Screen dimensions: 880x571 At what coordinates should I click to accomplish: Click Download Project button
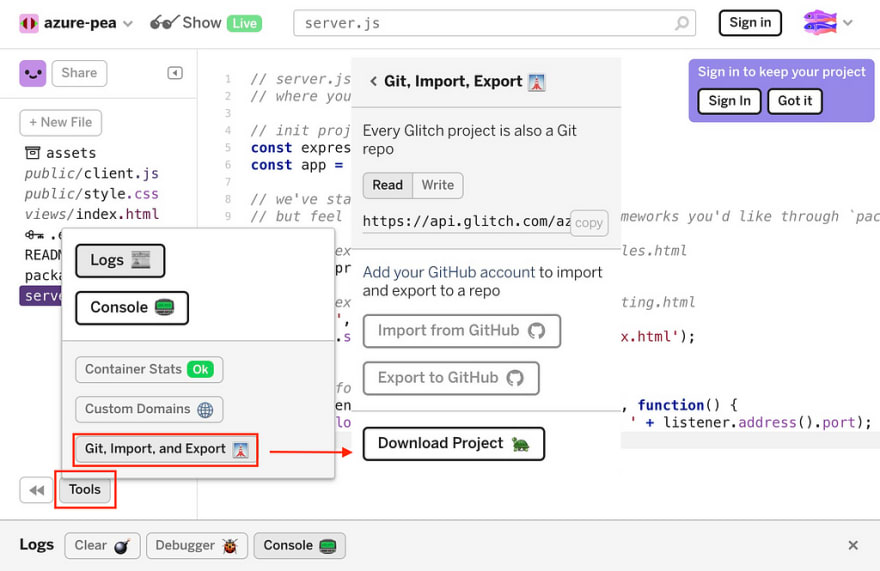tap(453, 444)
